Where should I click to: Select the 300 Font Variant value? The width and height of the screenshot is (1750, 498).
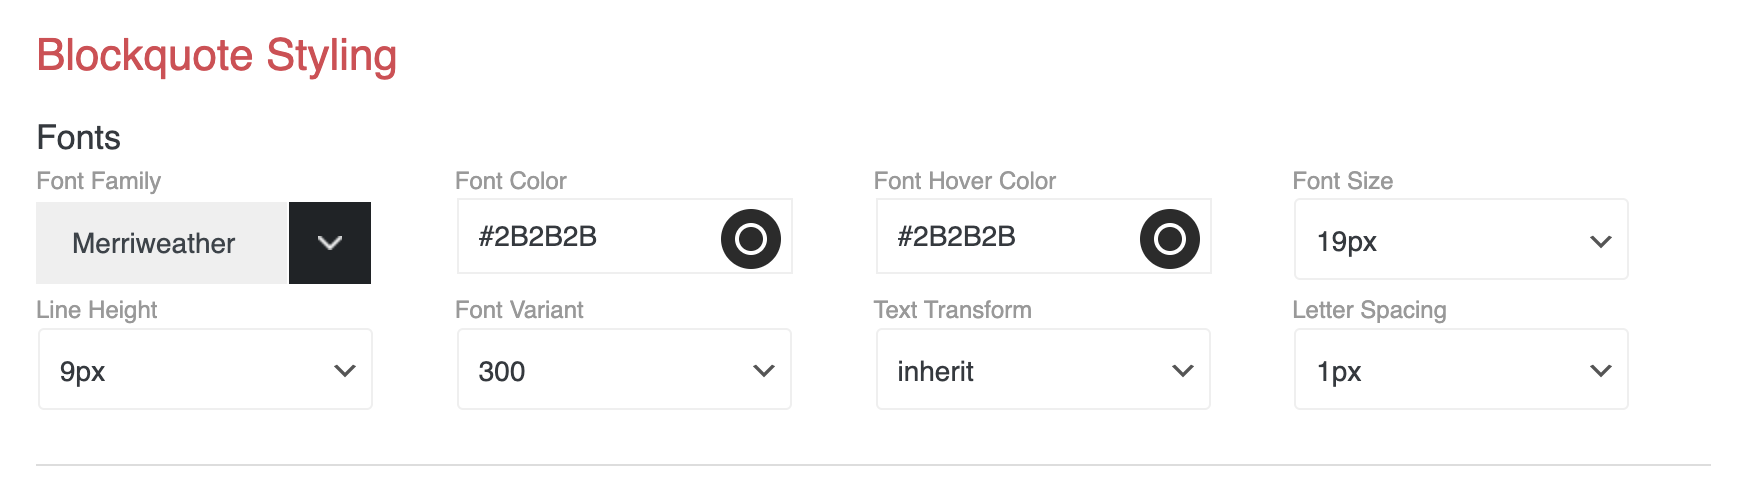(502, 371)
